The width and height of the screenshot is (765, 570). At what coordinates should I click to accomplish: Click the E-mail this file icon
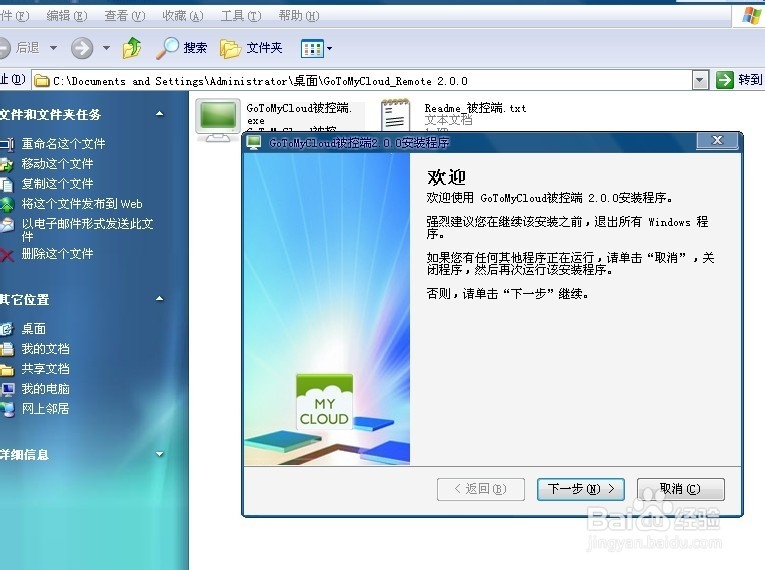click(x=7, y=224)
